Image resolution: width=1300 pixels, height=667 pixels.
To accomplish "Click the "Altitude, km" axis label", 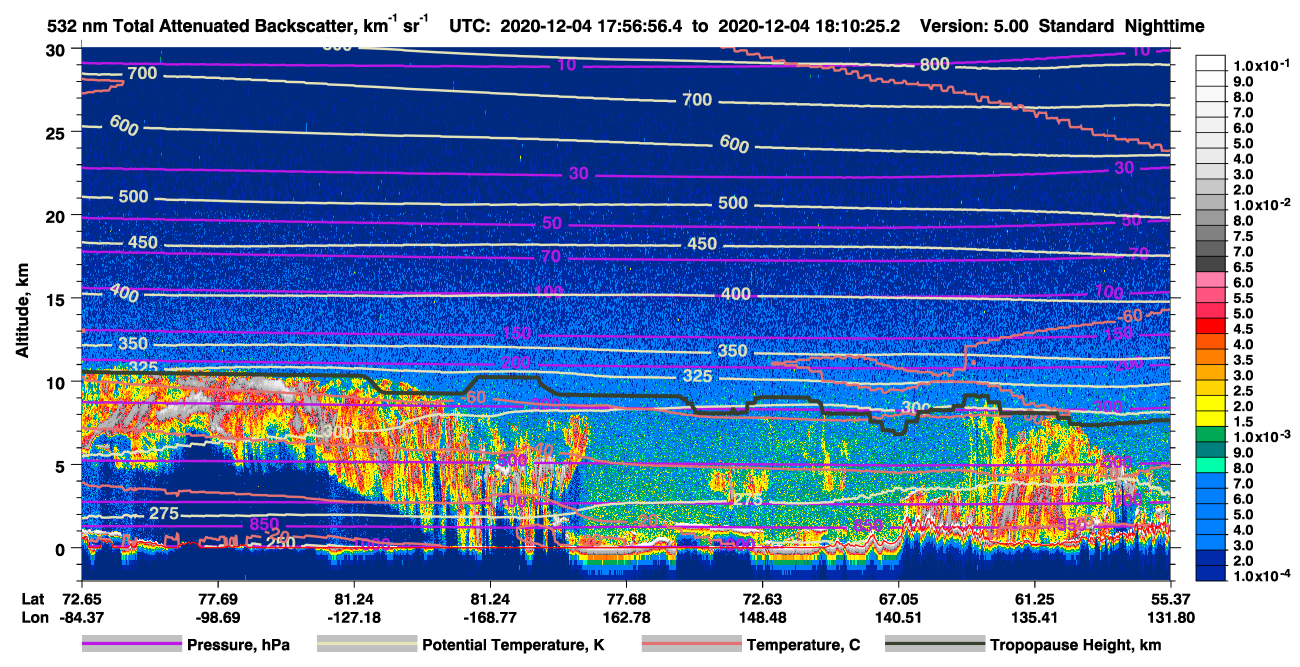I will [21, 313].
